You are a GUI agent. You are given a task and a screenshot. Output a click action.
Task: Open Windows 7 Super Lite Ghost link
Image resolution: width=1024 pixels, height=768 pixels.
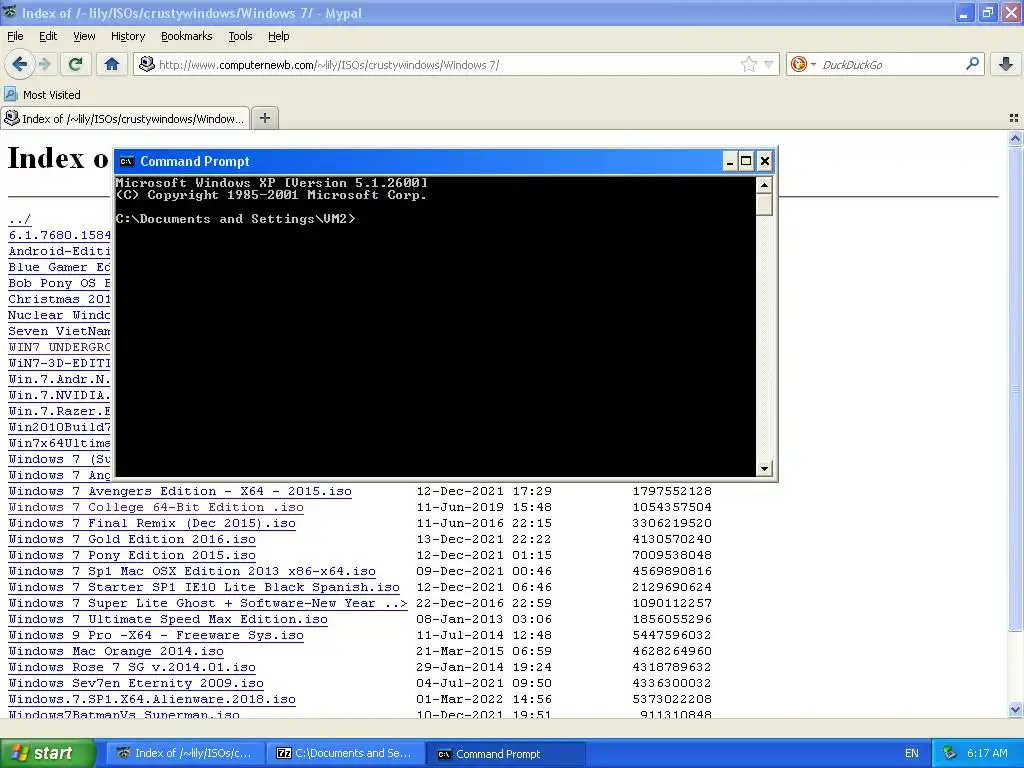pos(208,603)
